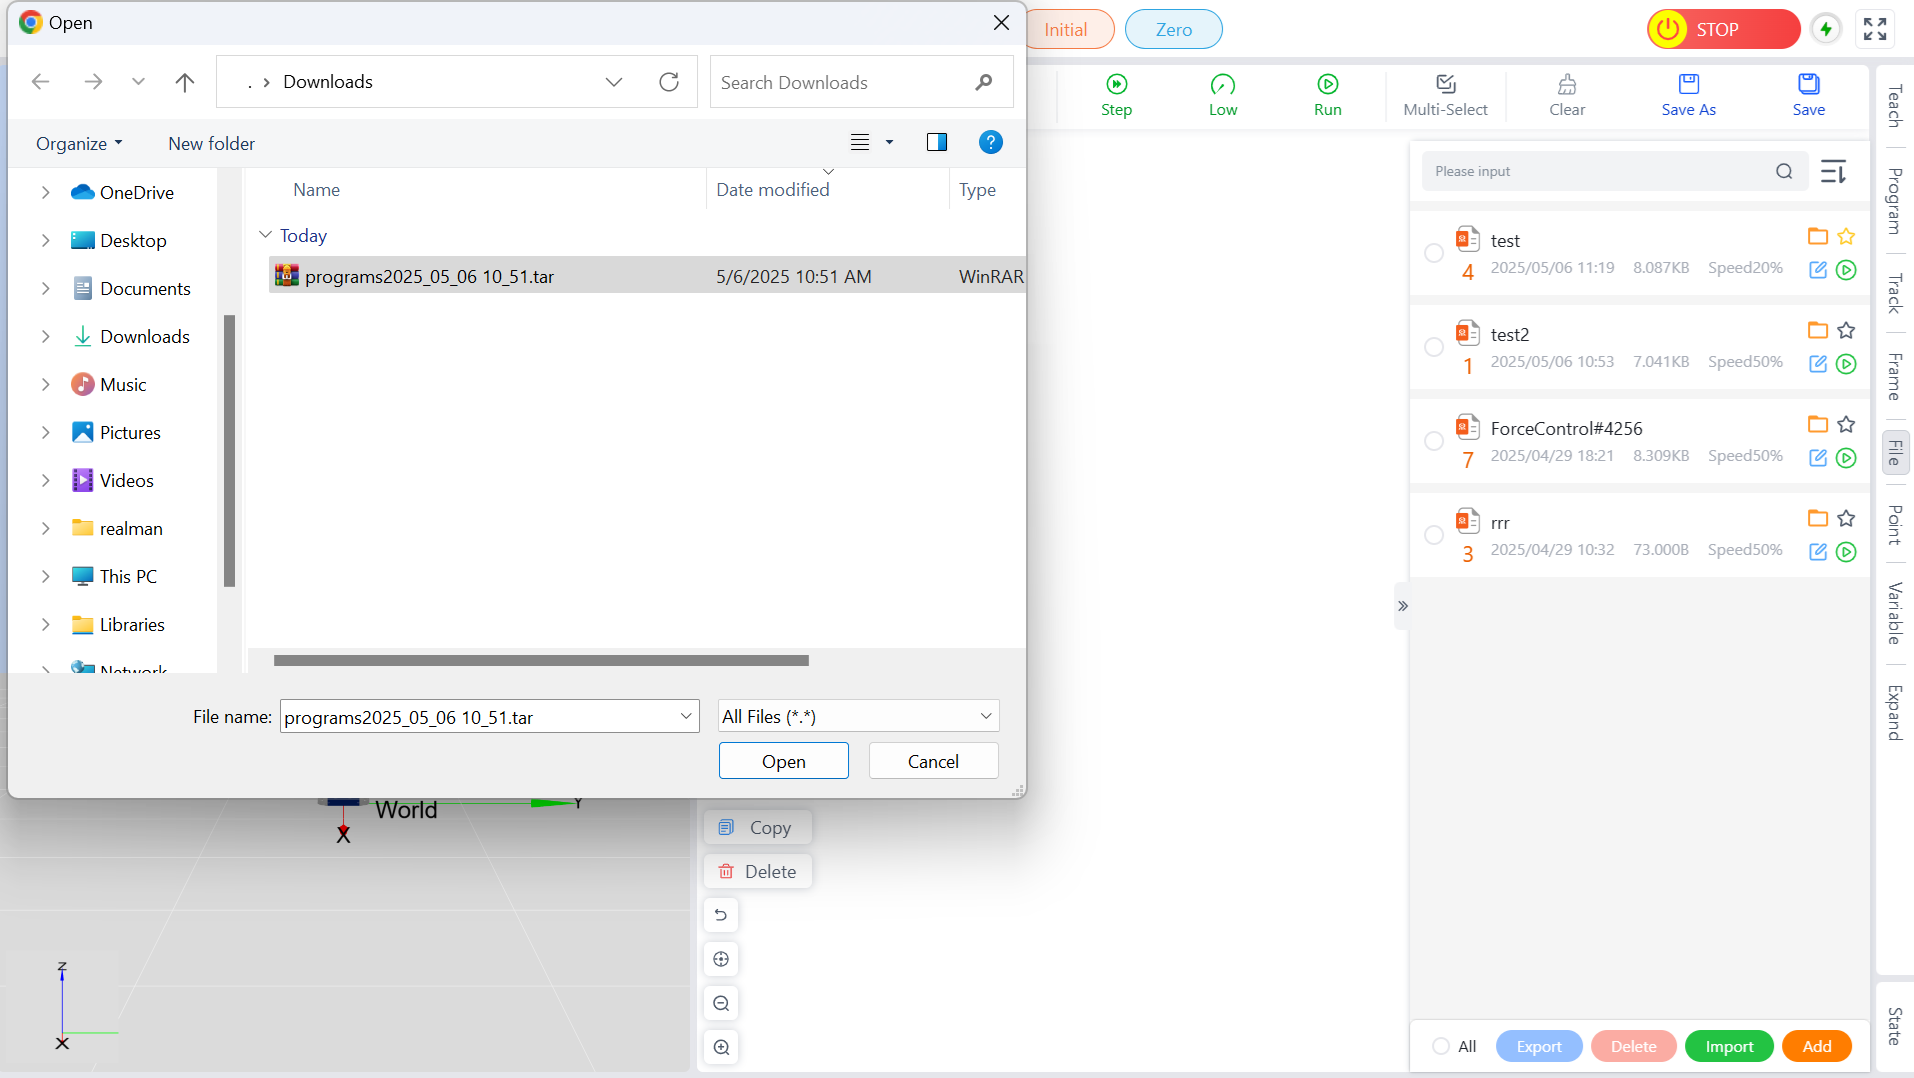Select the test program radio button

tap(1434, 253)
